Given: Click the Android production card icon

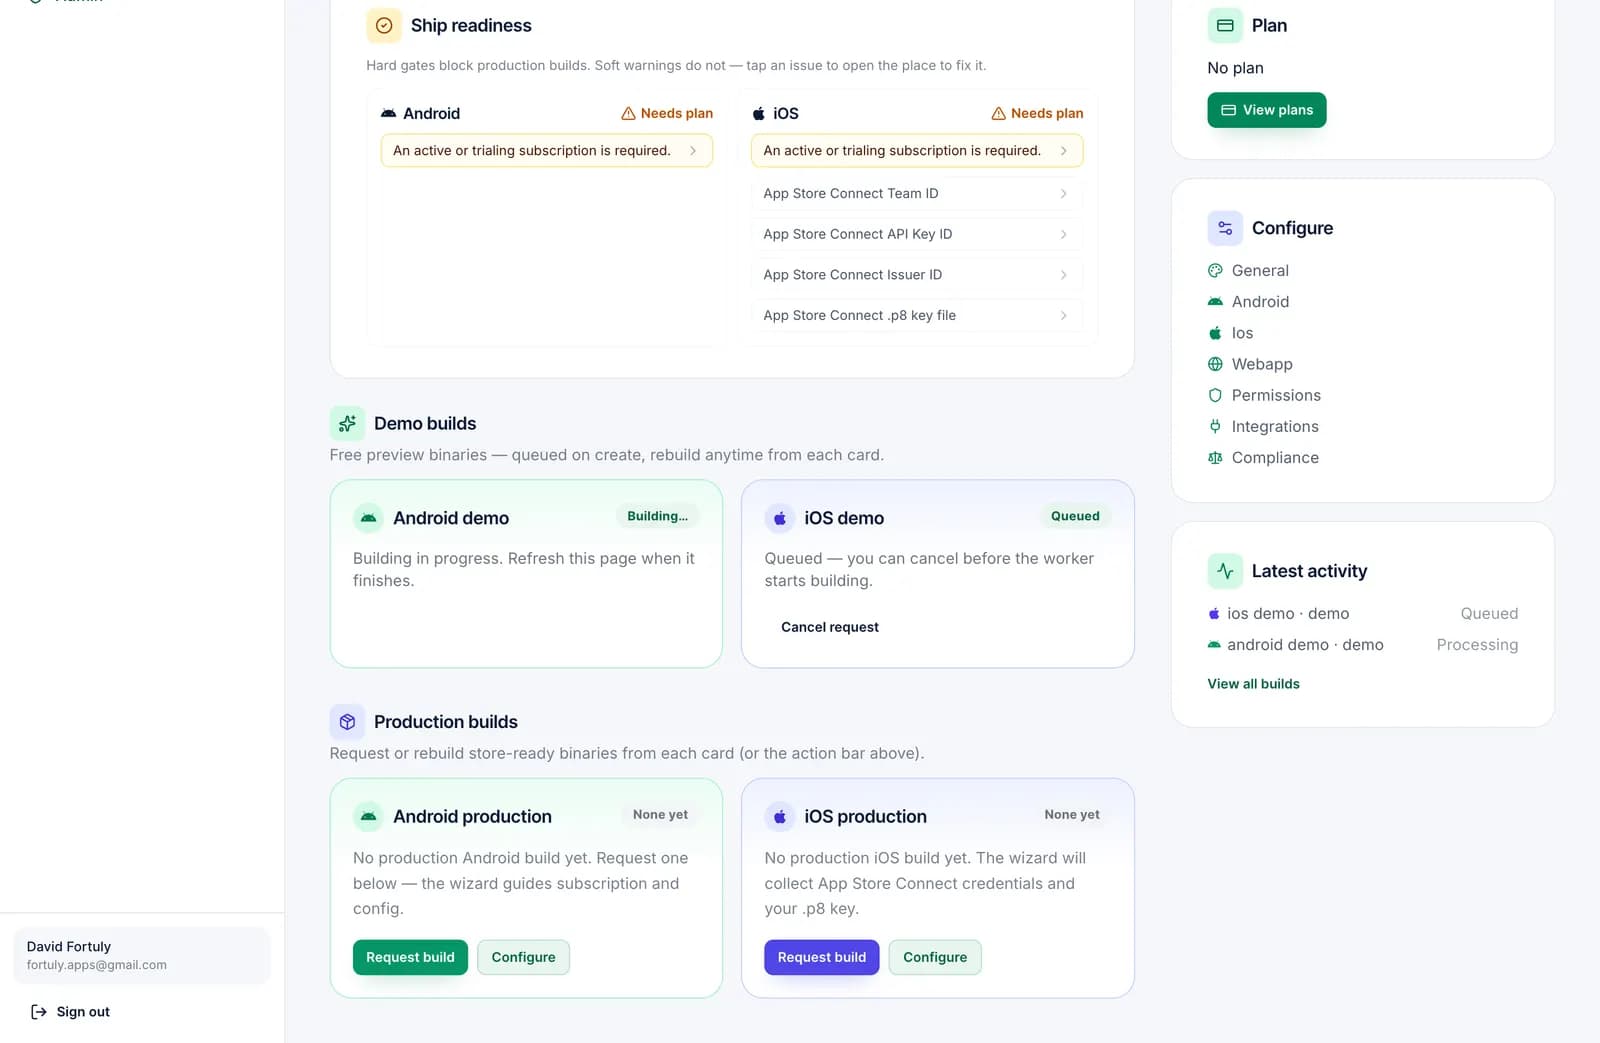Looking at the screenshot, I should 368,817.
